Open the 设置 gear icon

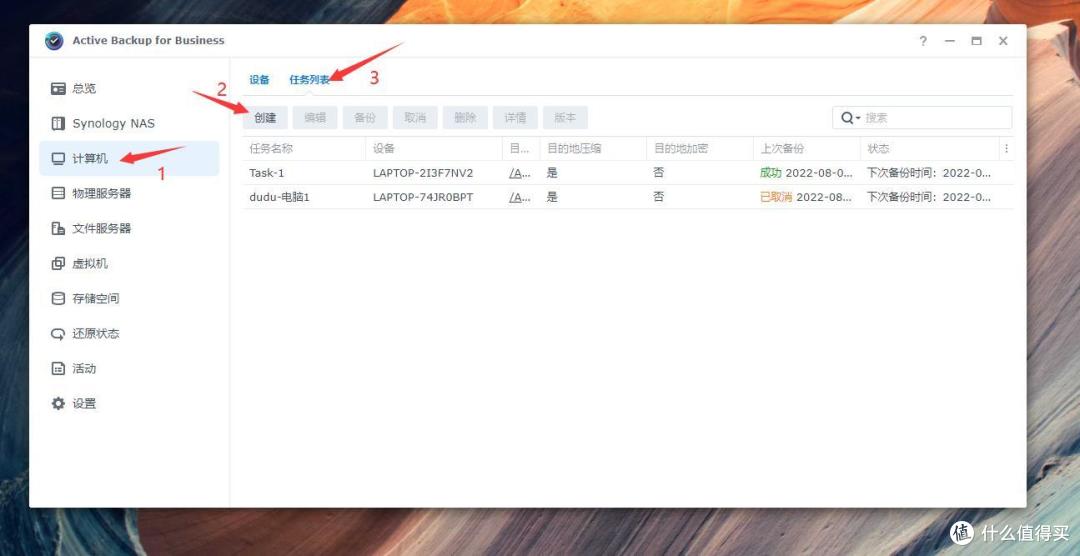pyautogui.click(x=58, y=403)
